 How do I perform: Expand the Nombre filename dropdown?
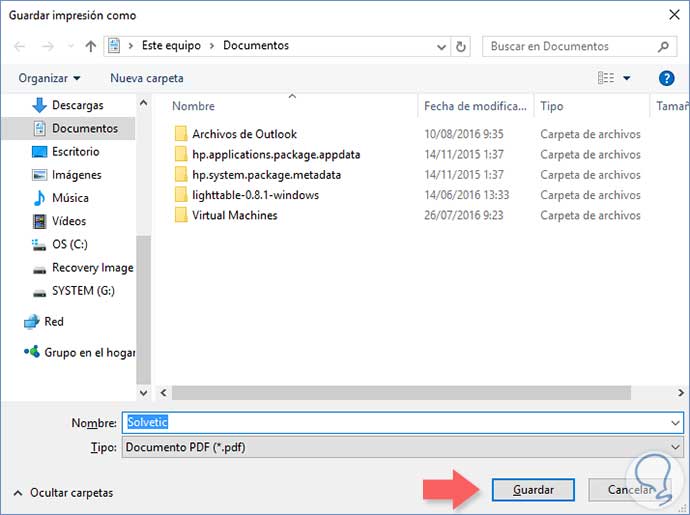click(x=675, y=423)
